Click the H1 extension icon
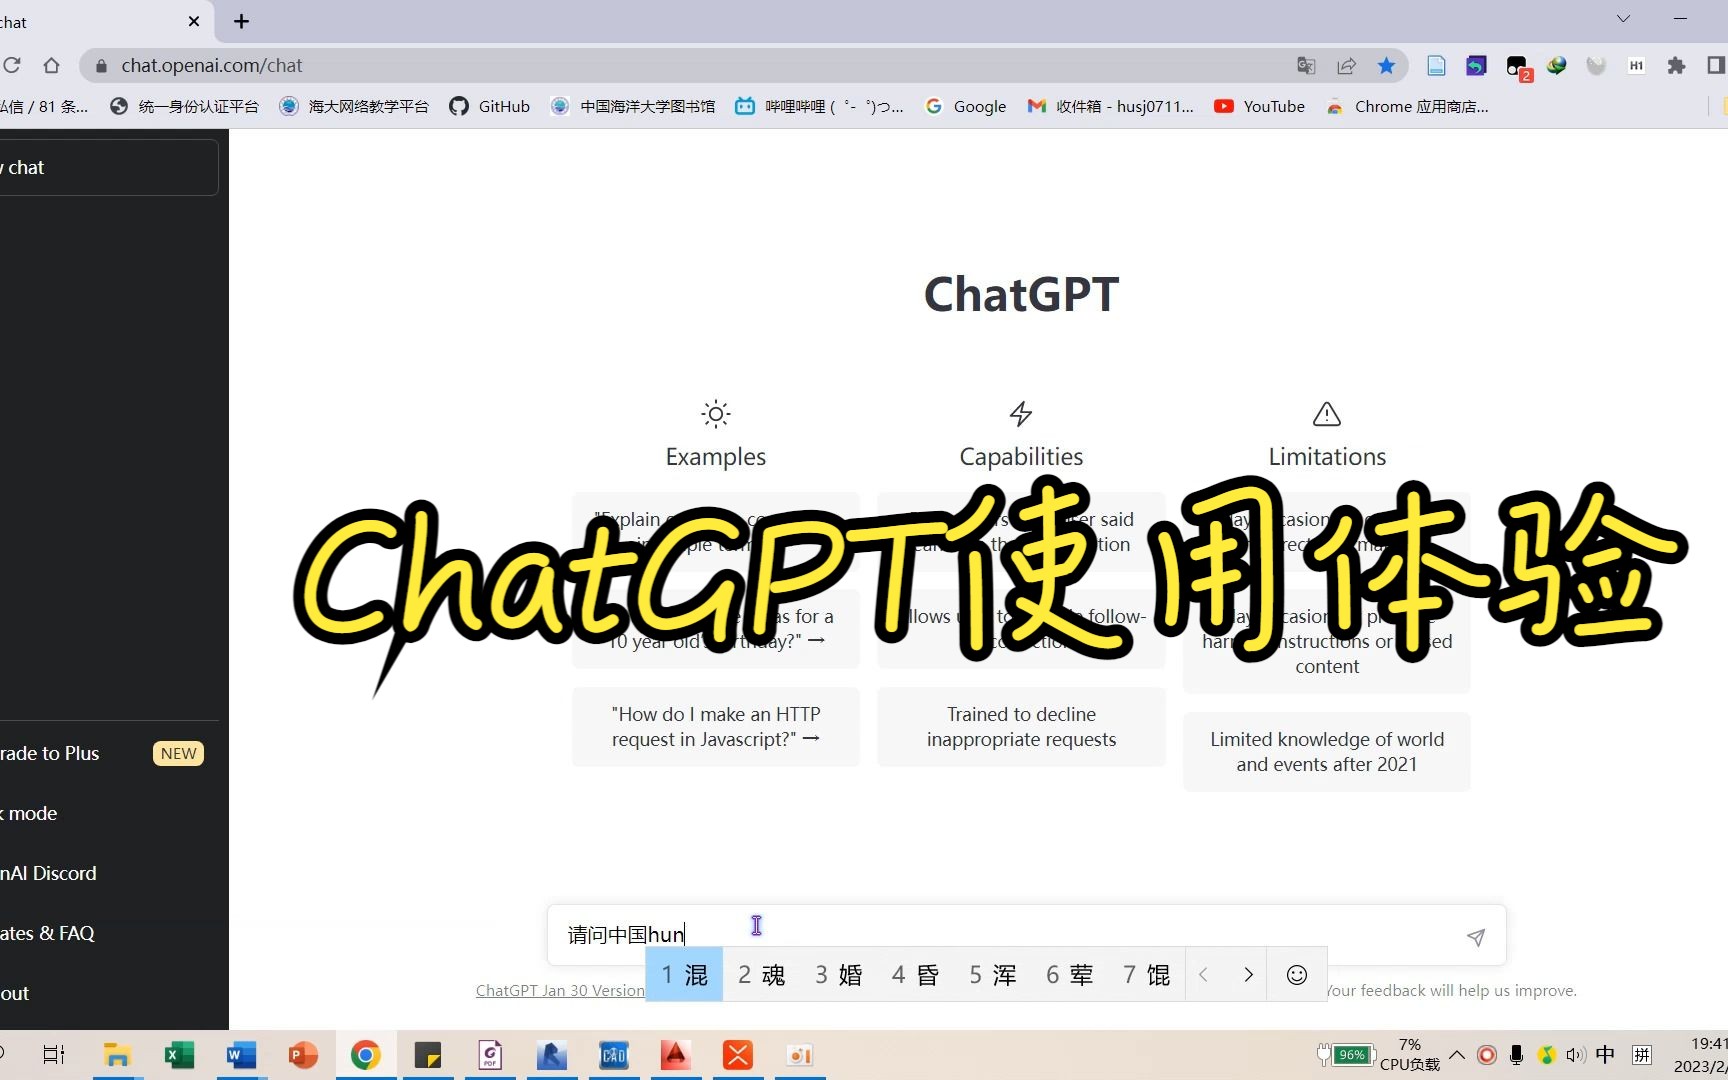The image size is (1728, 1080). (1636, 66)
